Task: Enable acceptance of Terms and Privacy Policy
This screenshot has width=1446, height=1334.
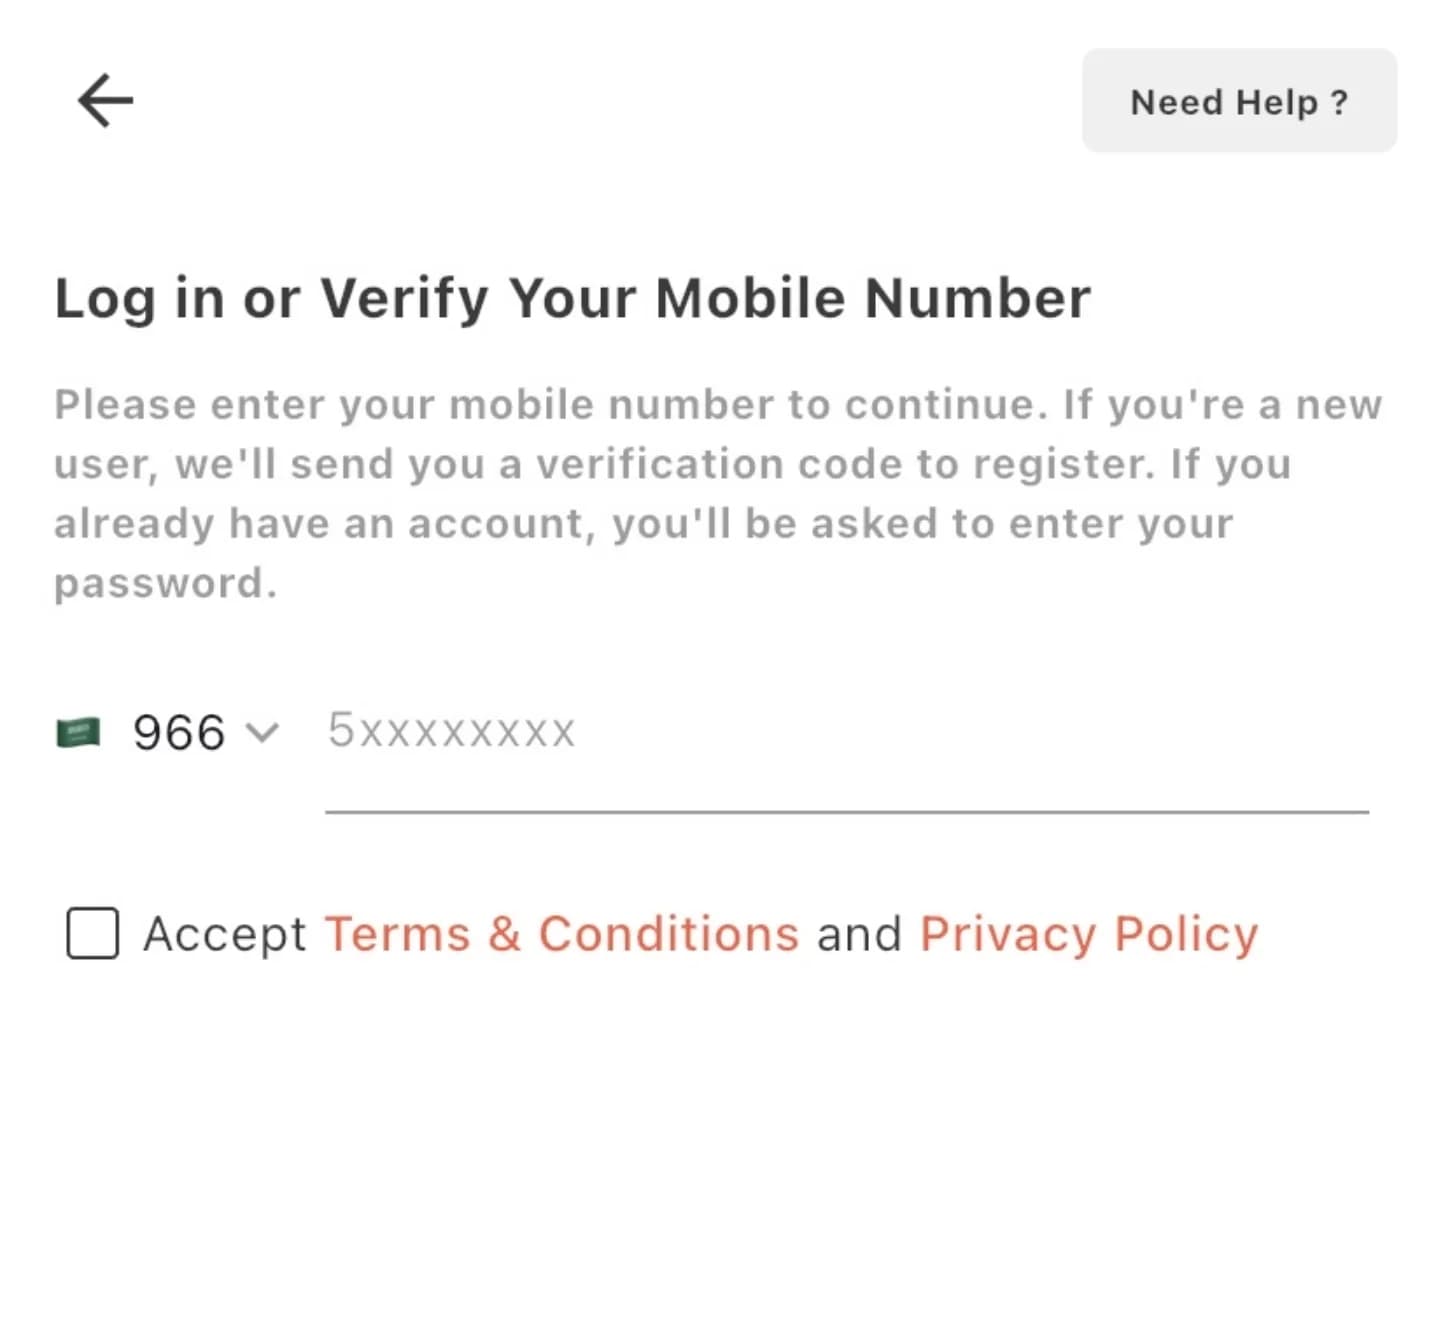Action: coord(91,934)
